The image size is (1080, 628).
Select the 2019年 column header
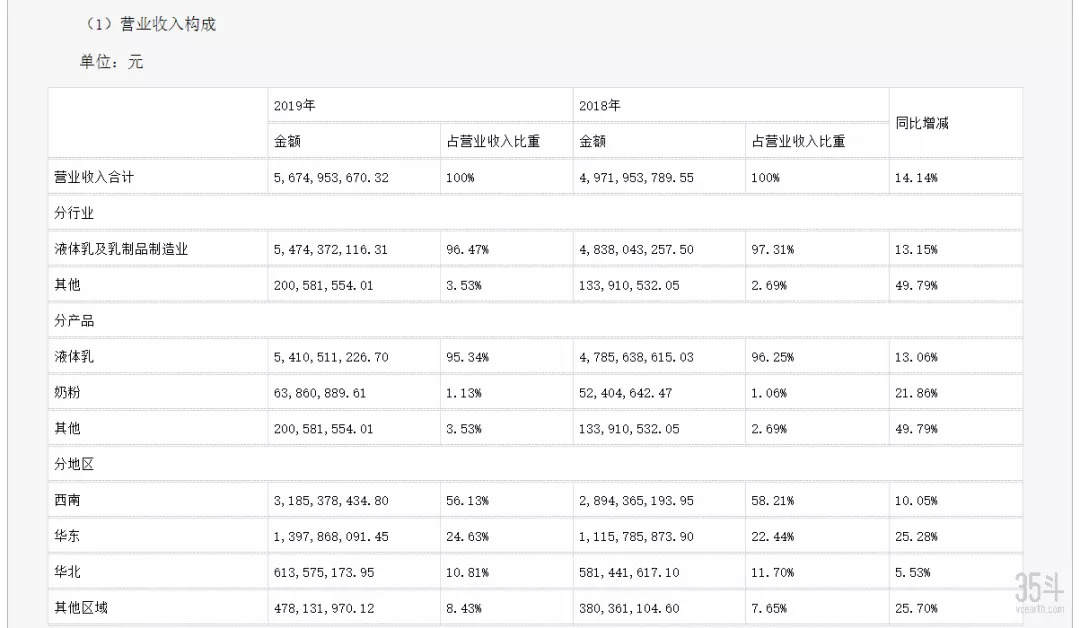coord(295,105)
